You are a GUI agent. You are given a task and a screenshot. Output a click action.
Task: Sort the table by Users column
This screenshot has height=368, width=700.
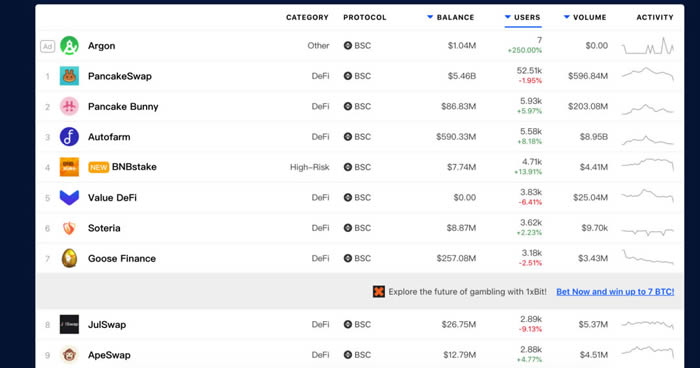[522, 17]
